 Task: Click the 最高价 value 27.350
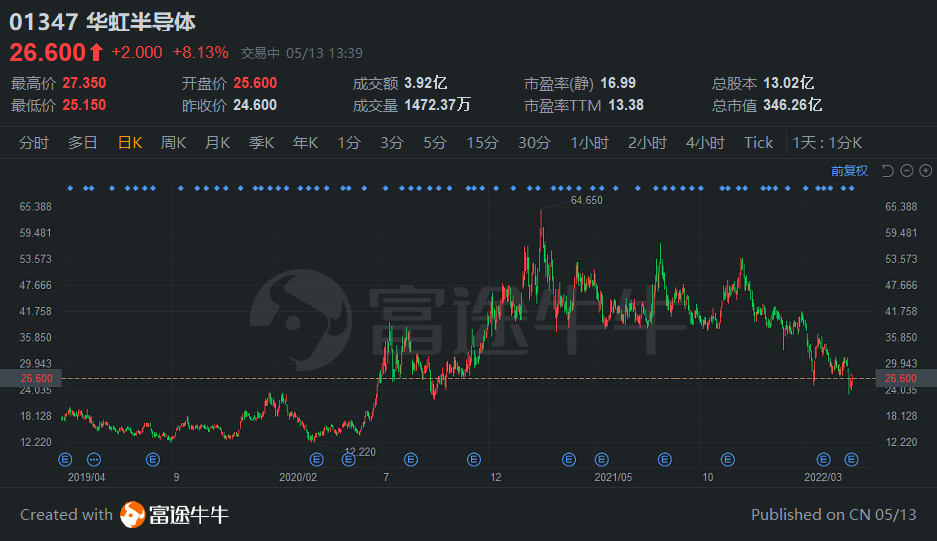tap(84, 83)
